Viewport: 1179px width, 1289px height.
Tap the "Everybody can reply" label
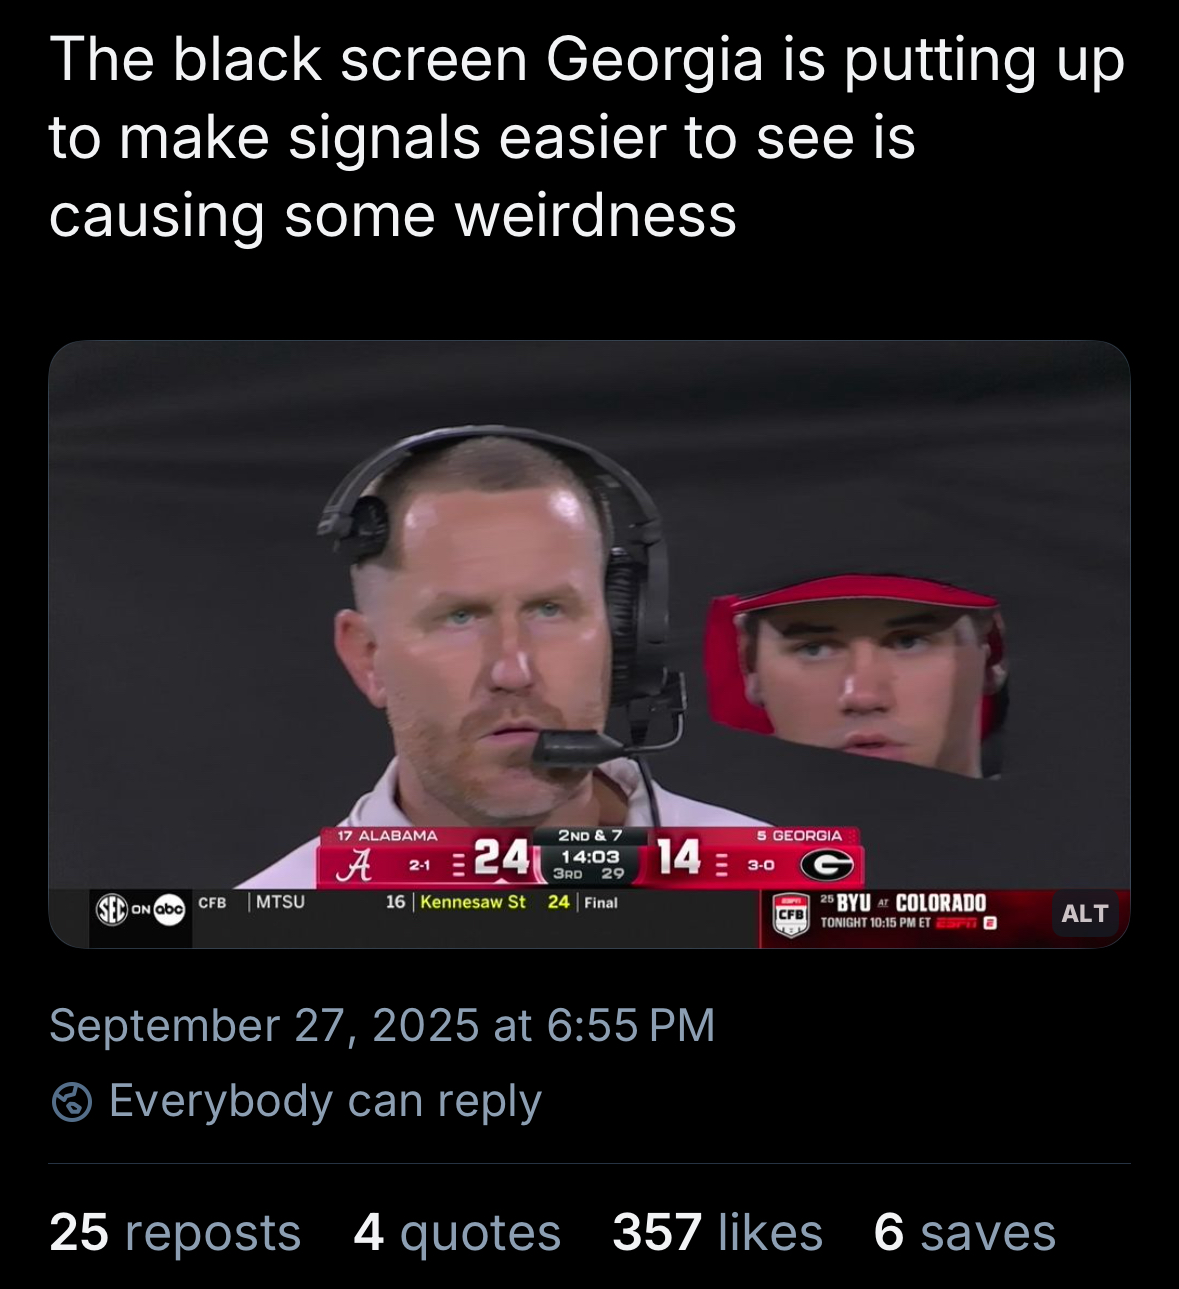pyautogui.click(x=325, y=1102)
